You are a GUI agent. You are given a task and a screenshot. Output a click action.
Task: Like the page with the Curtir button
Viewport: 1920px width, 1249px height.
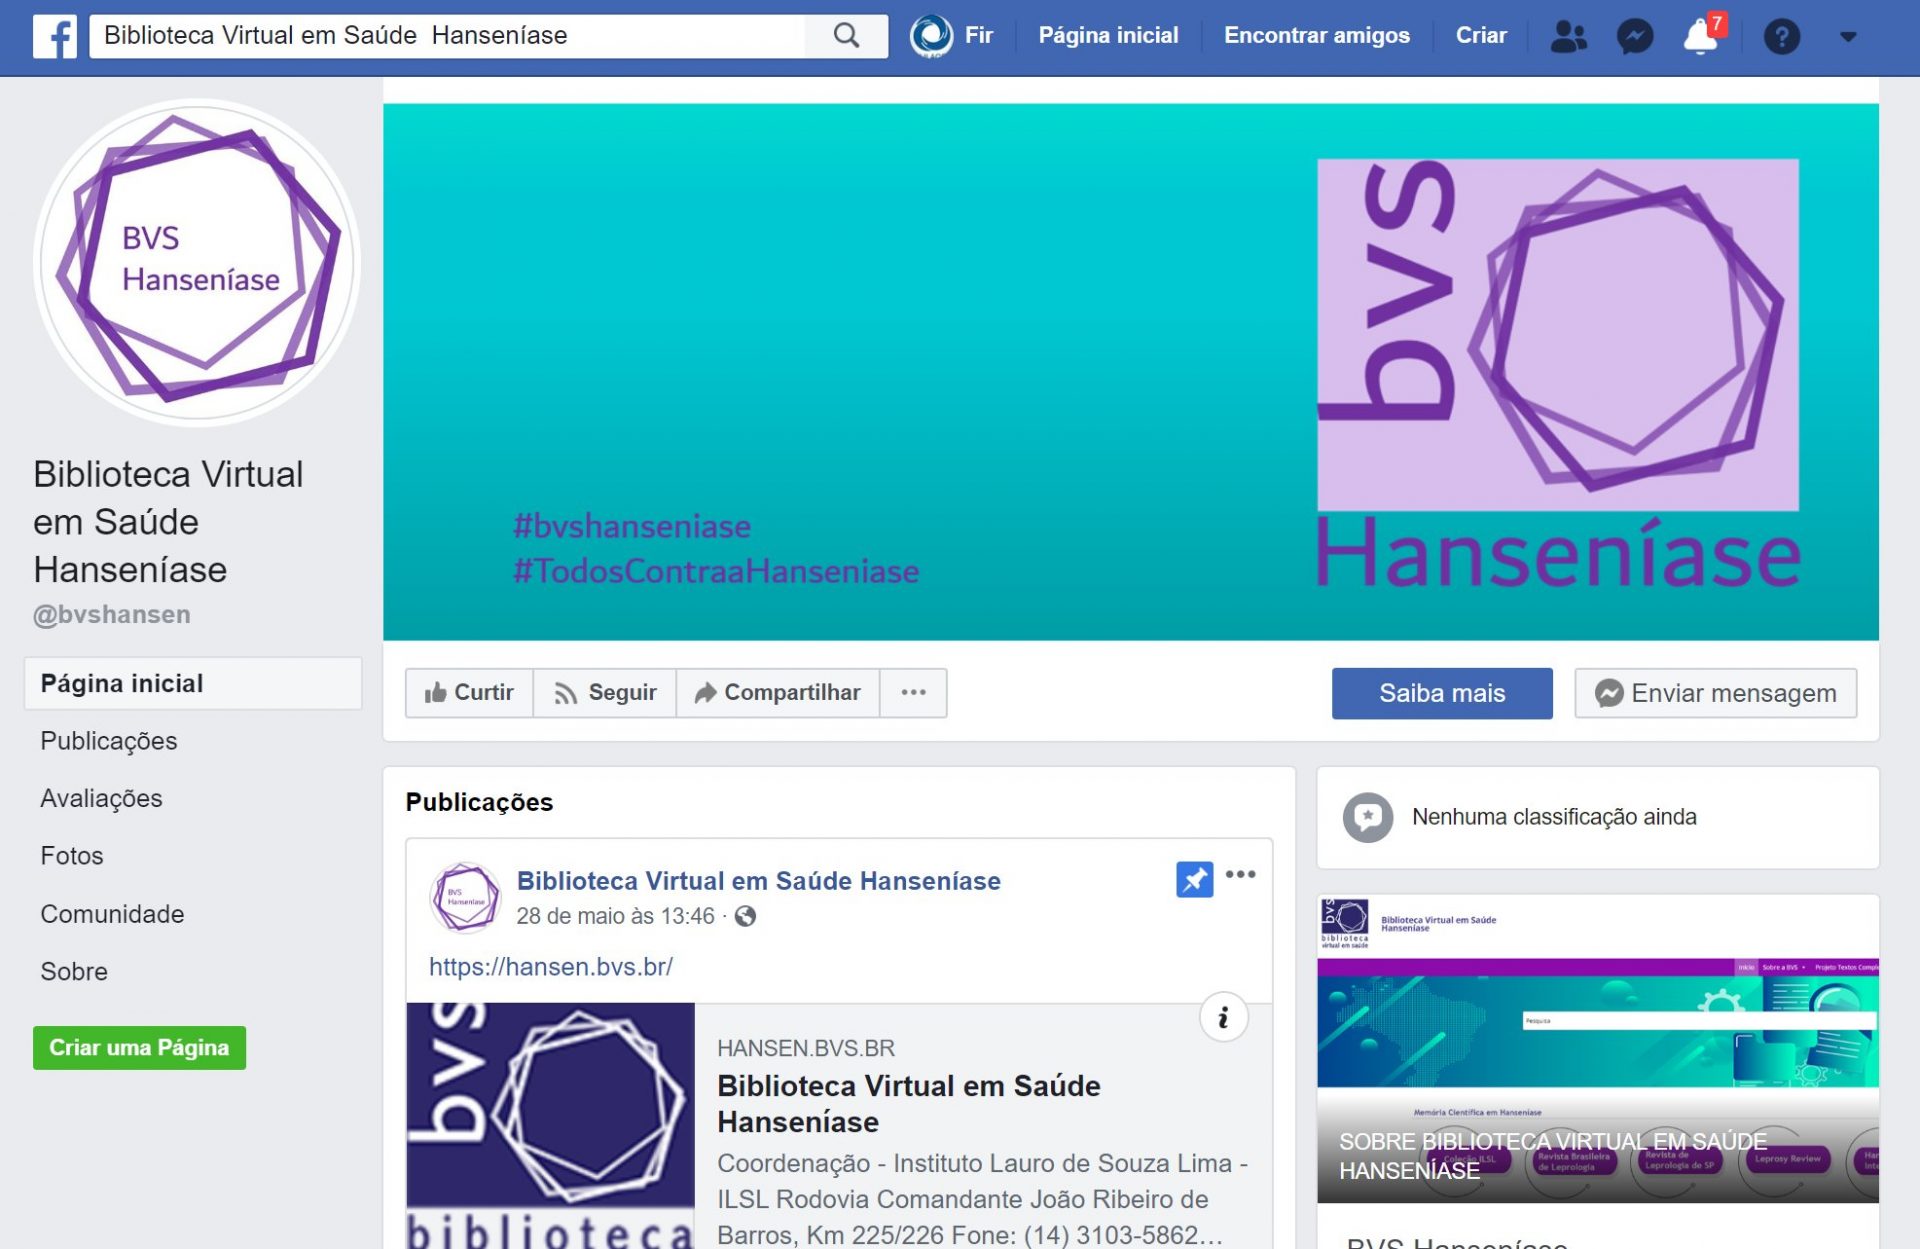pyautogui.click(x=469, y=692)
